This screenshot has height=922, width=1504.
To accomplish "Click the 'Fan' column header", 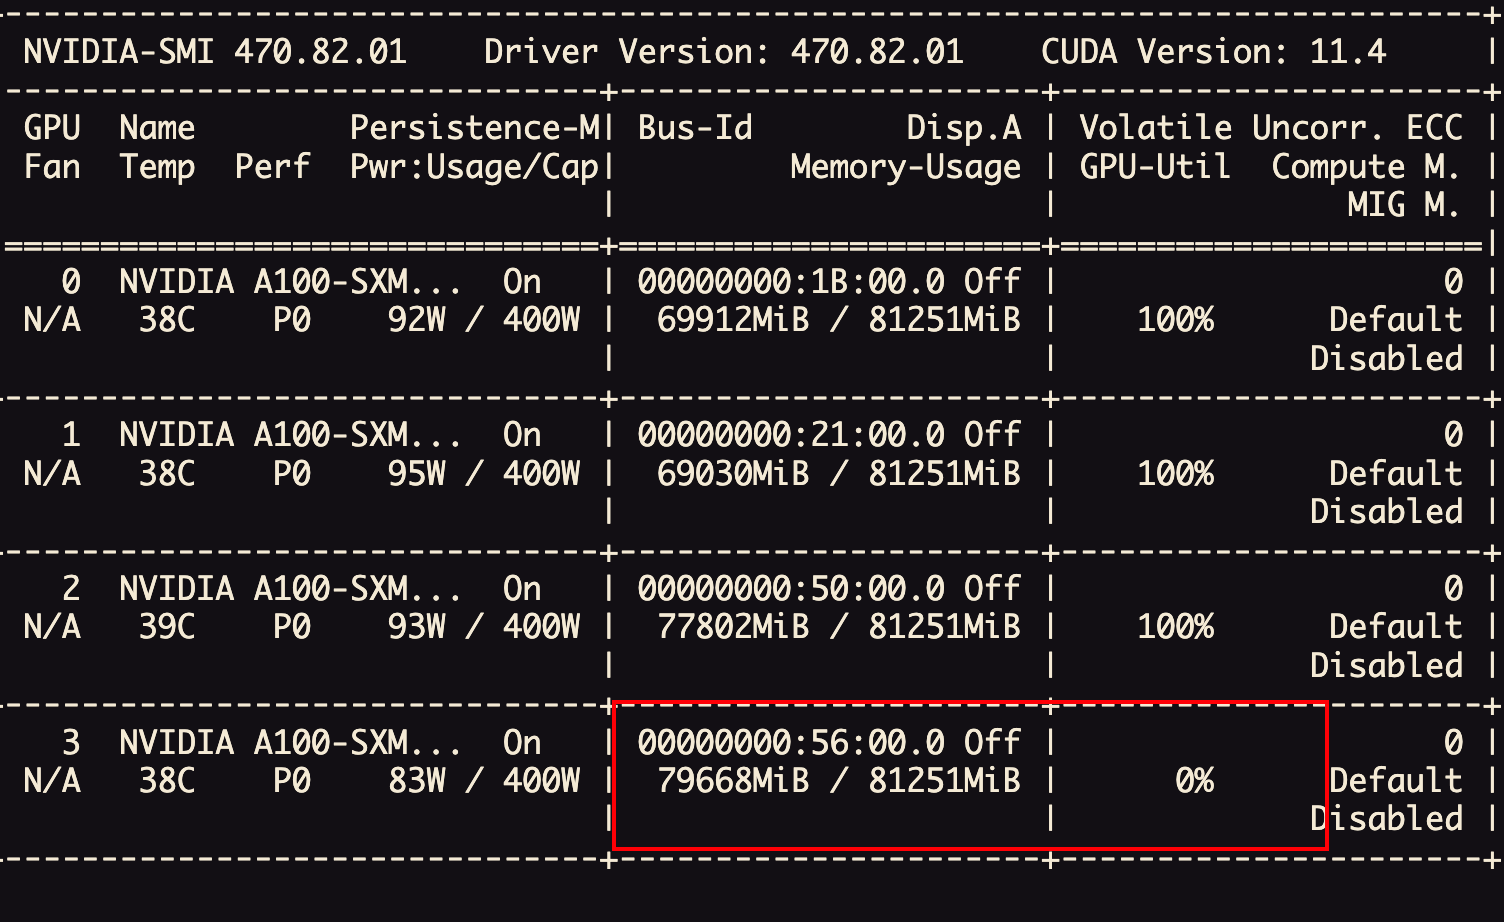I will coord(52,167).
